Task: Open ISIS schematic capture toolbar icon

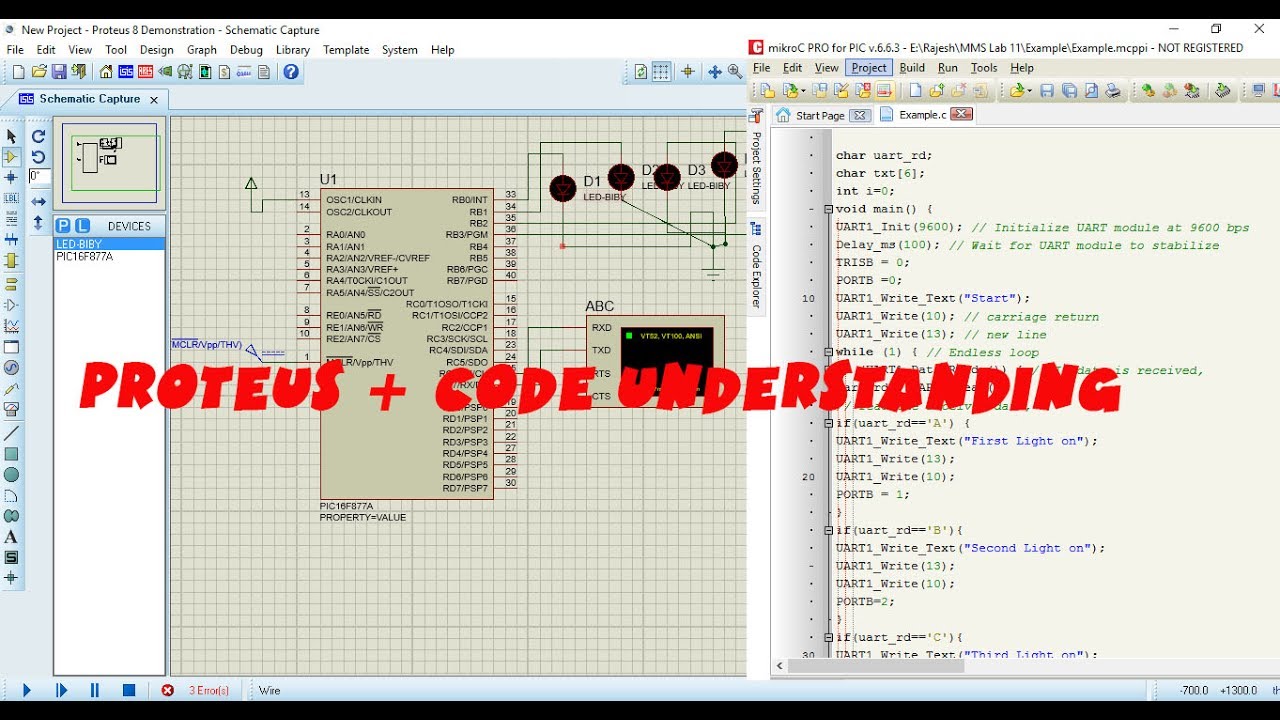Action: tap(126, 72)
